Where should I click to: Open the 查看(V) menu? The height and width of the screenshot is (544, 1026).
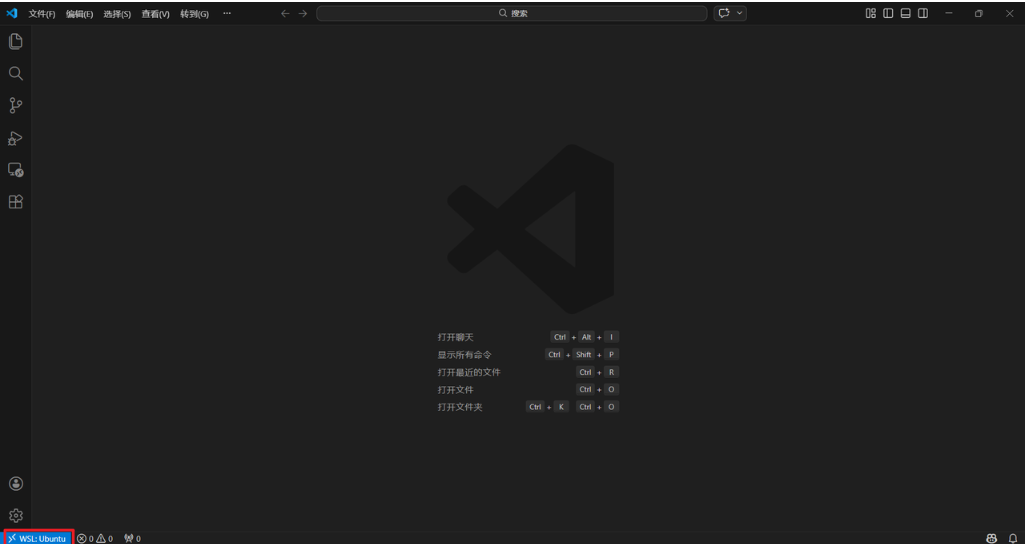point(155,14)
